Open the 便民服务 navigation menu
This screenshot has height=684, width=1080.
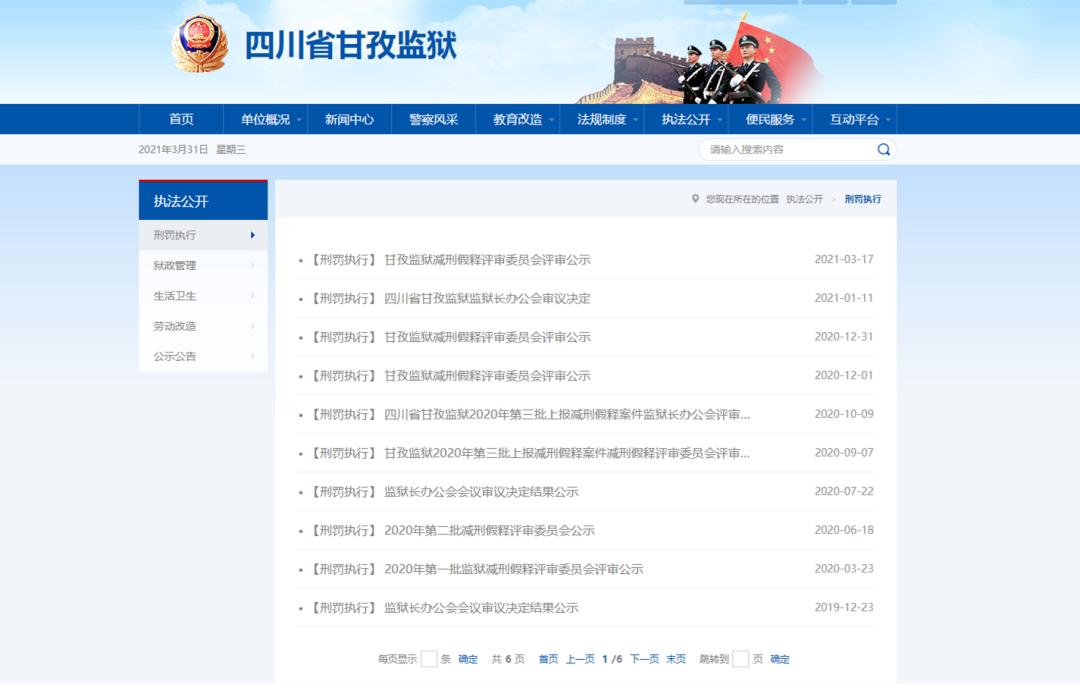pos(770,119)
